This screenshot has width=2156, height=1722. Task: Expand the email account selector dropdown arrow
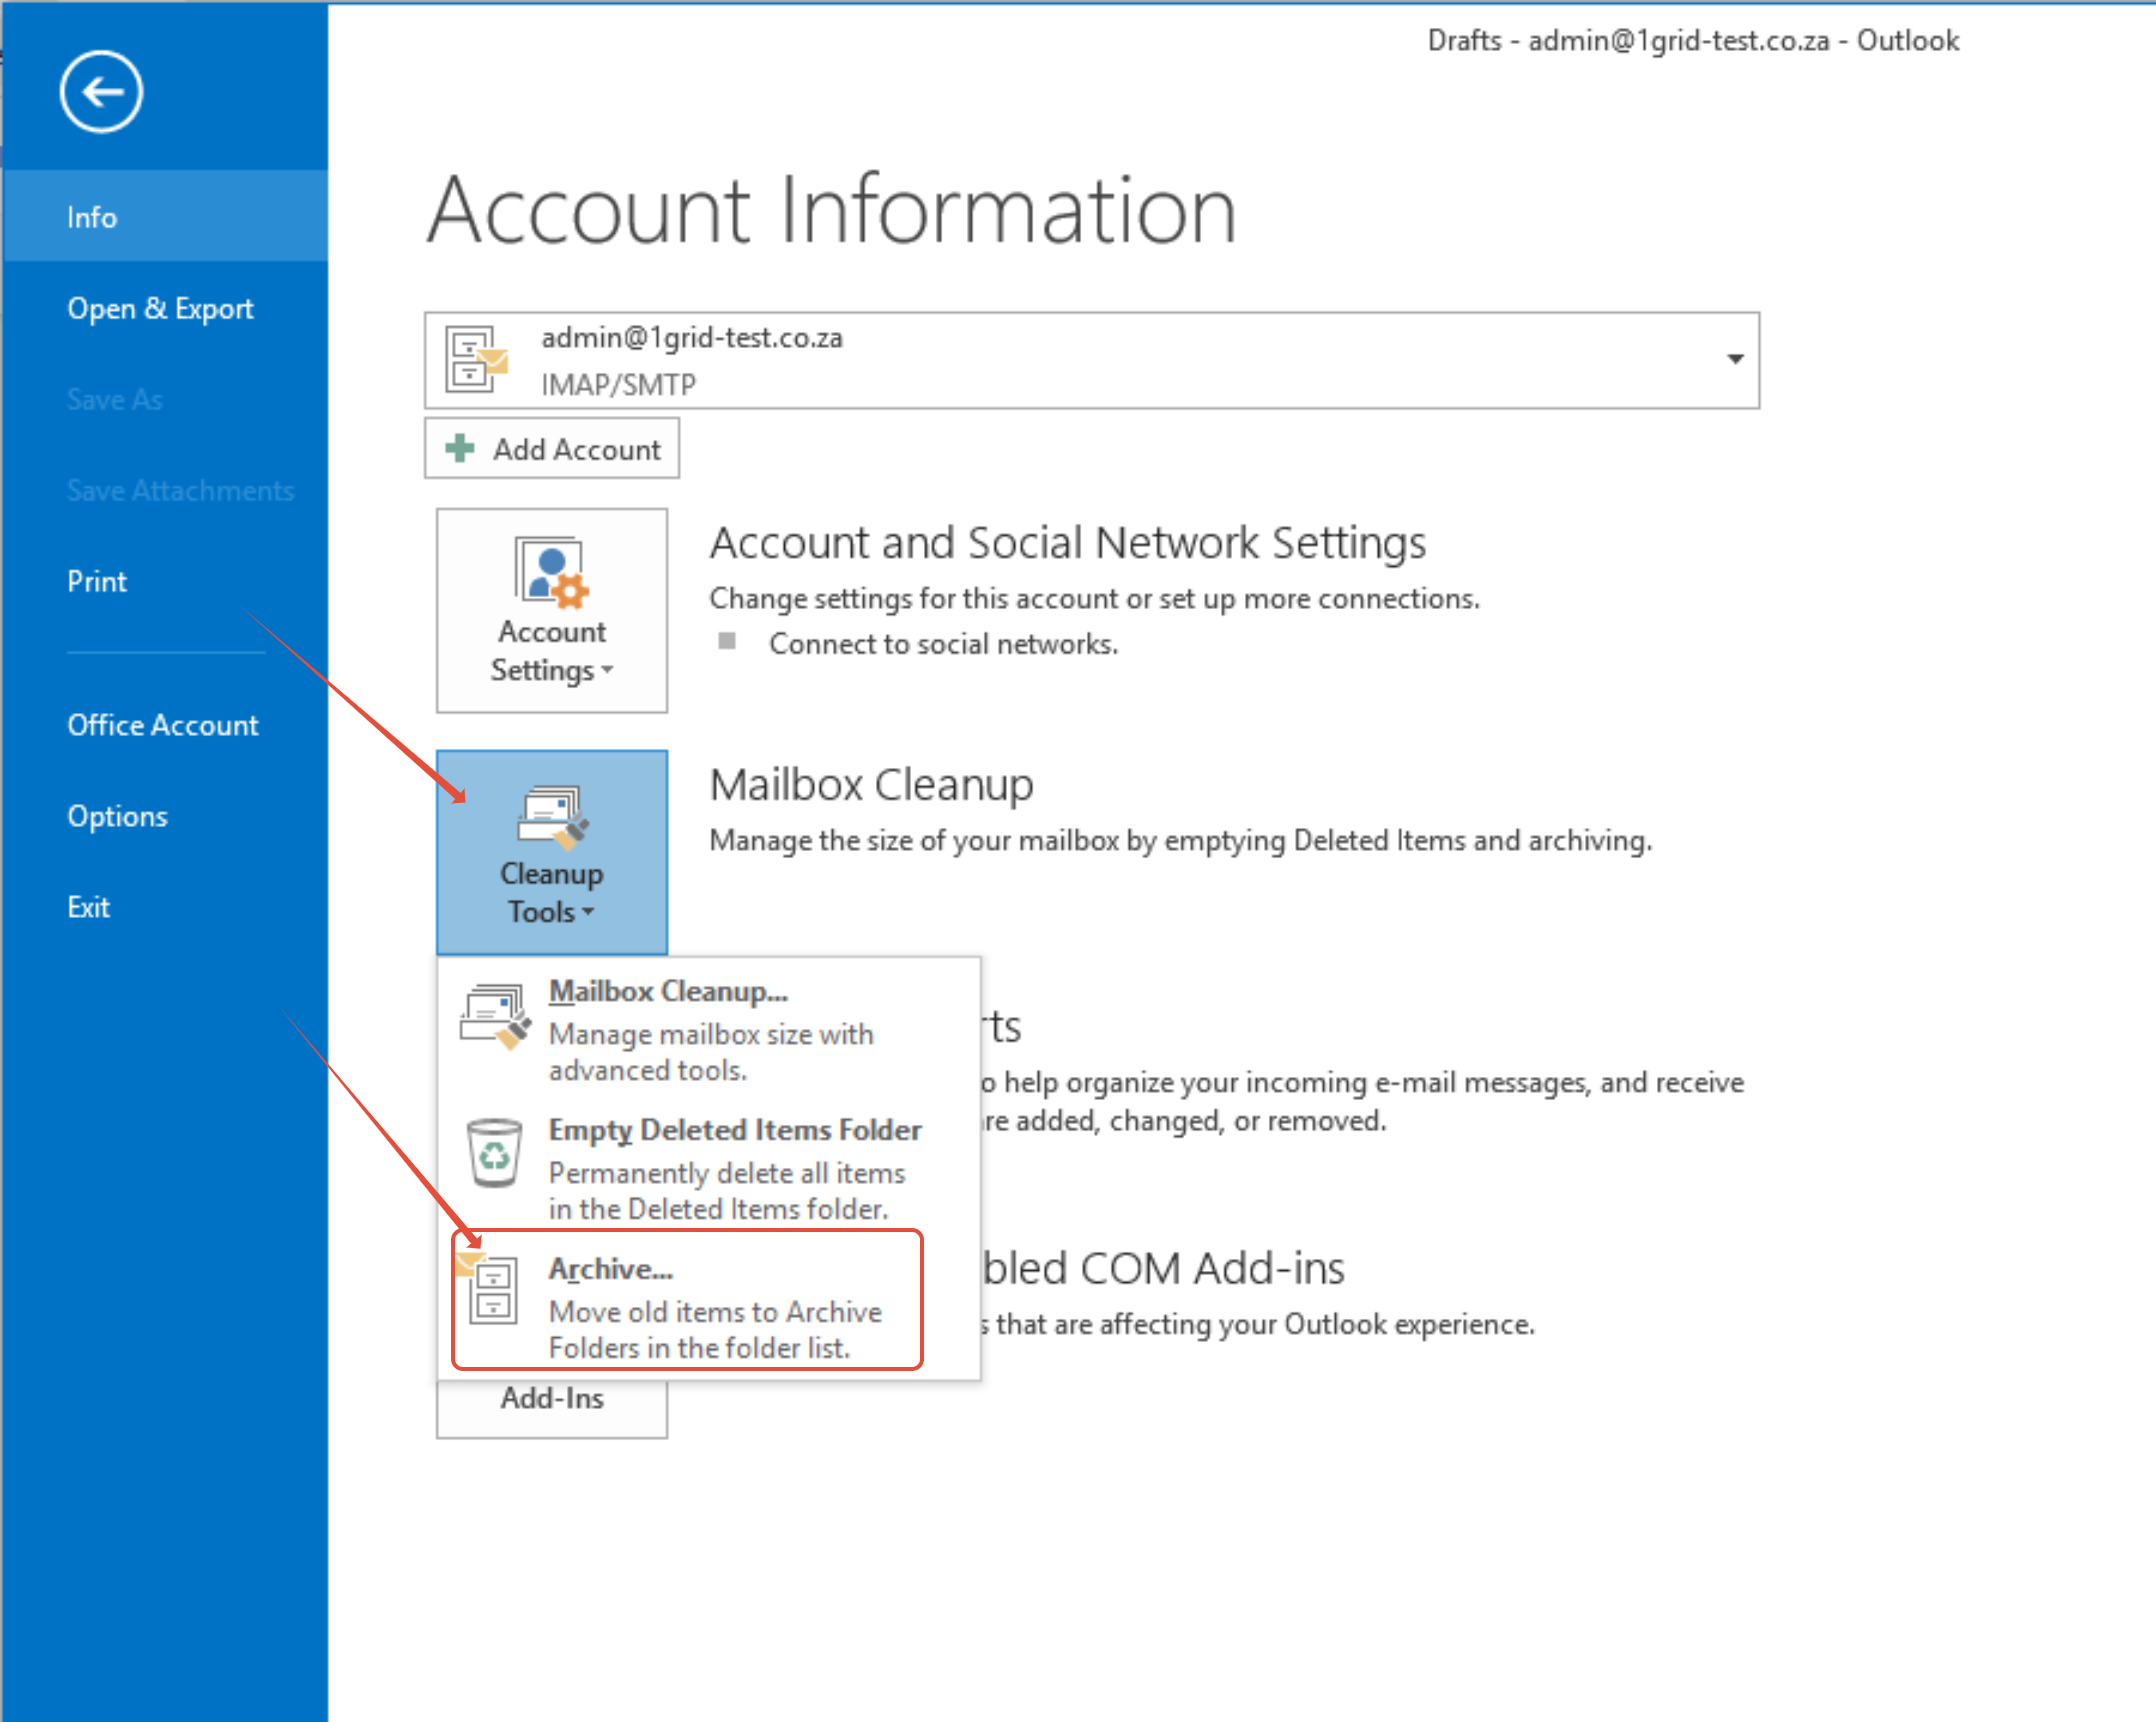coord(1735,360)
